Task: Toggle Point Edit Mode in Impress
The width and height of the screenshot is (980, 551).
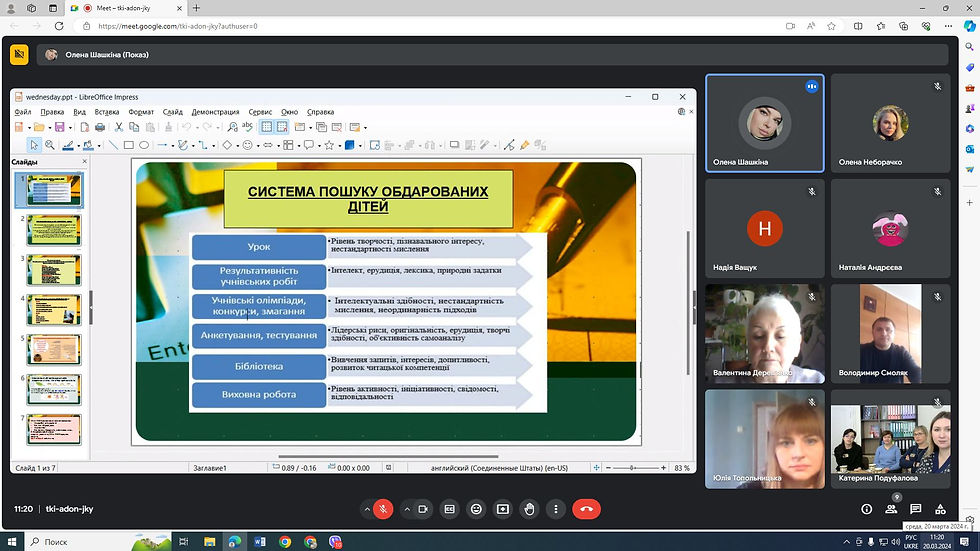Action: 509,145
